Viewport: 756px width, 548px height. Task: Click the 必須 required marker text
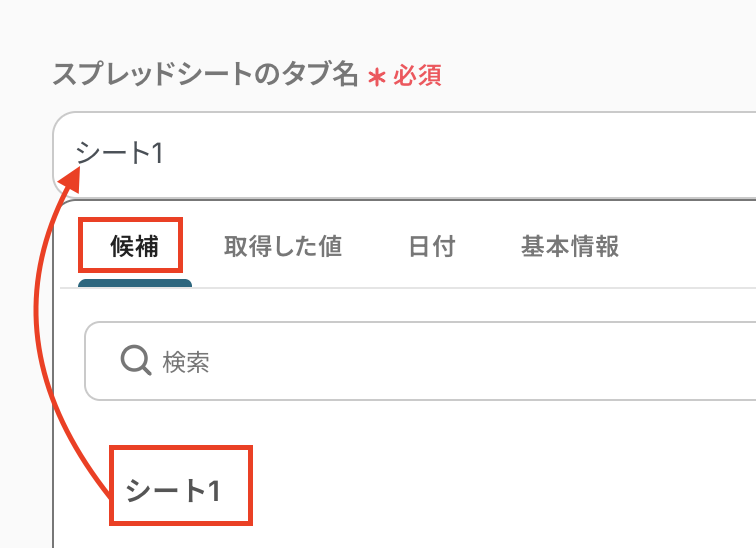coord(417,76)
